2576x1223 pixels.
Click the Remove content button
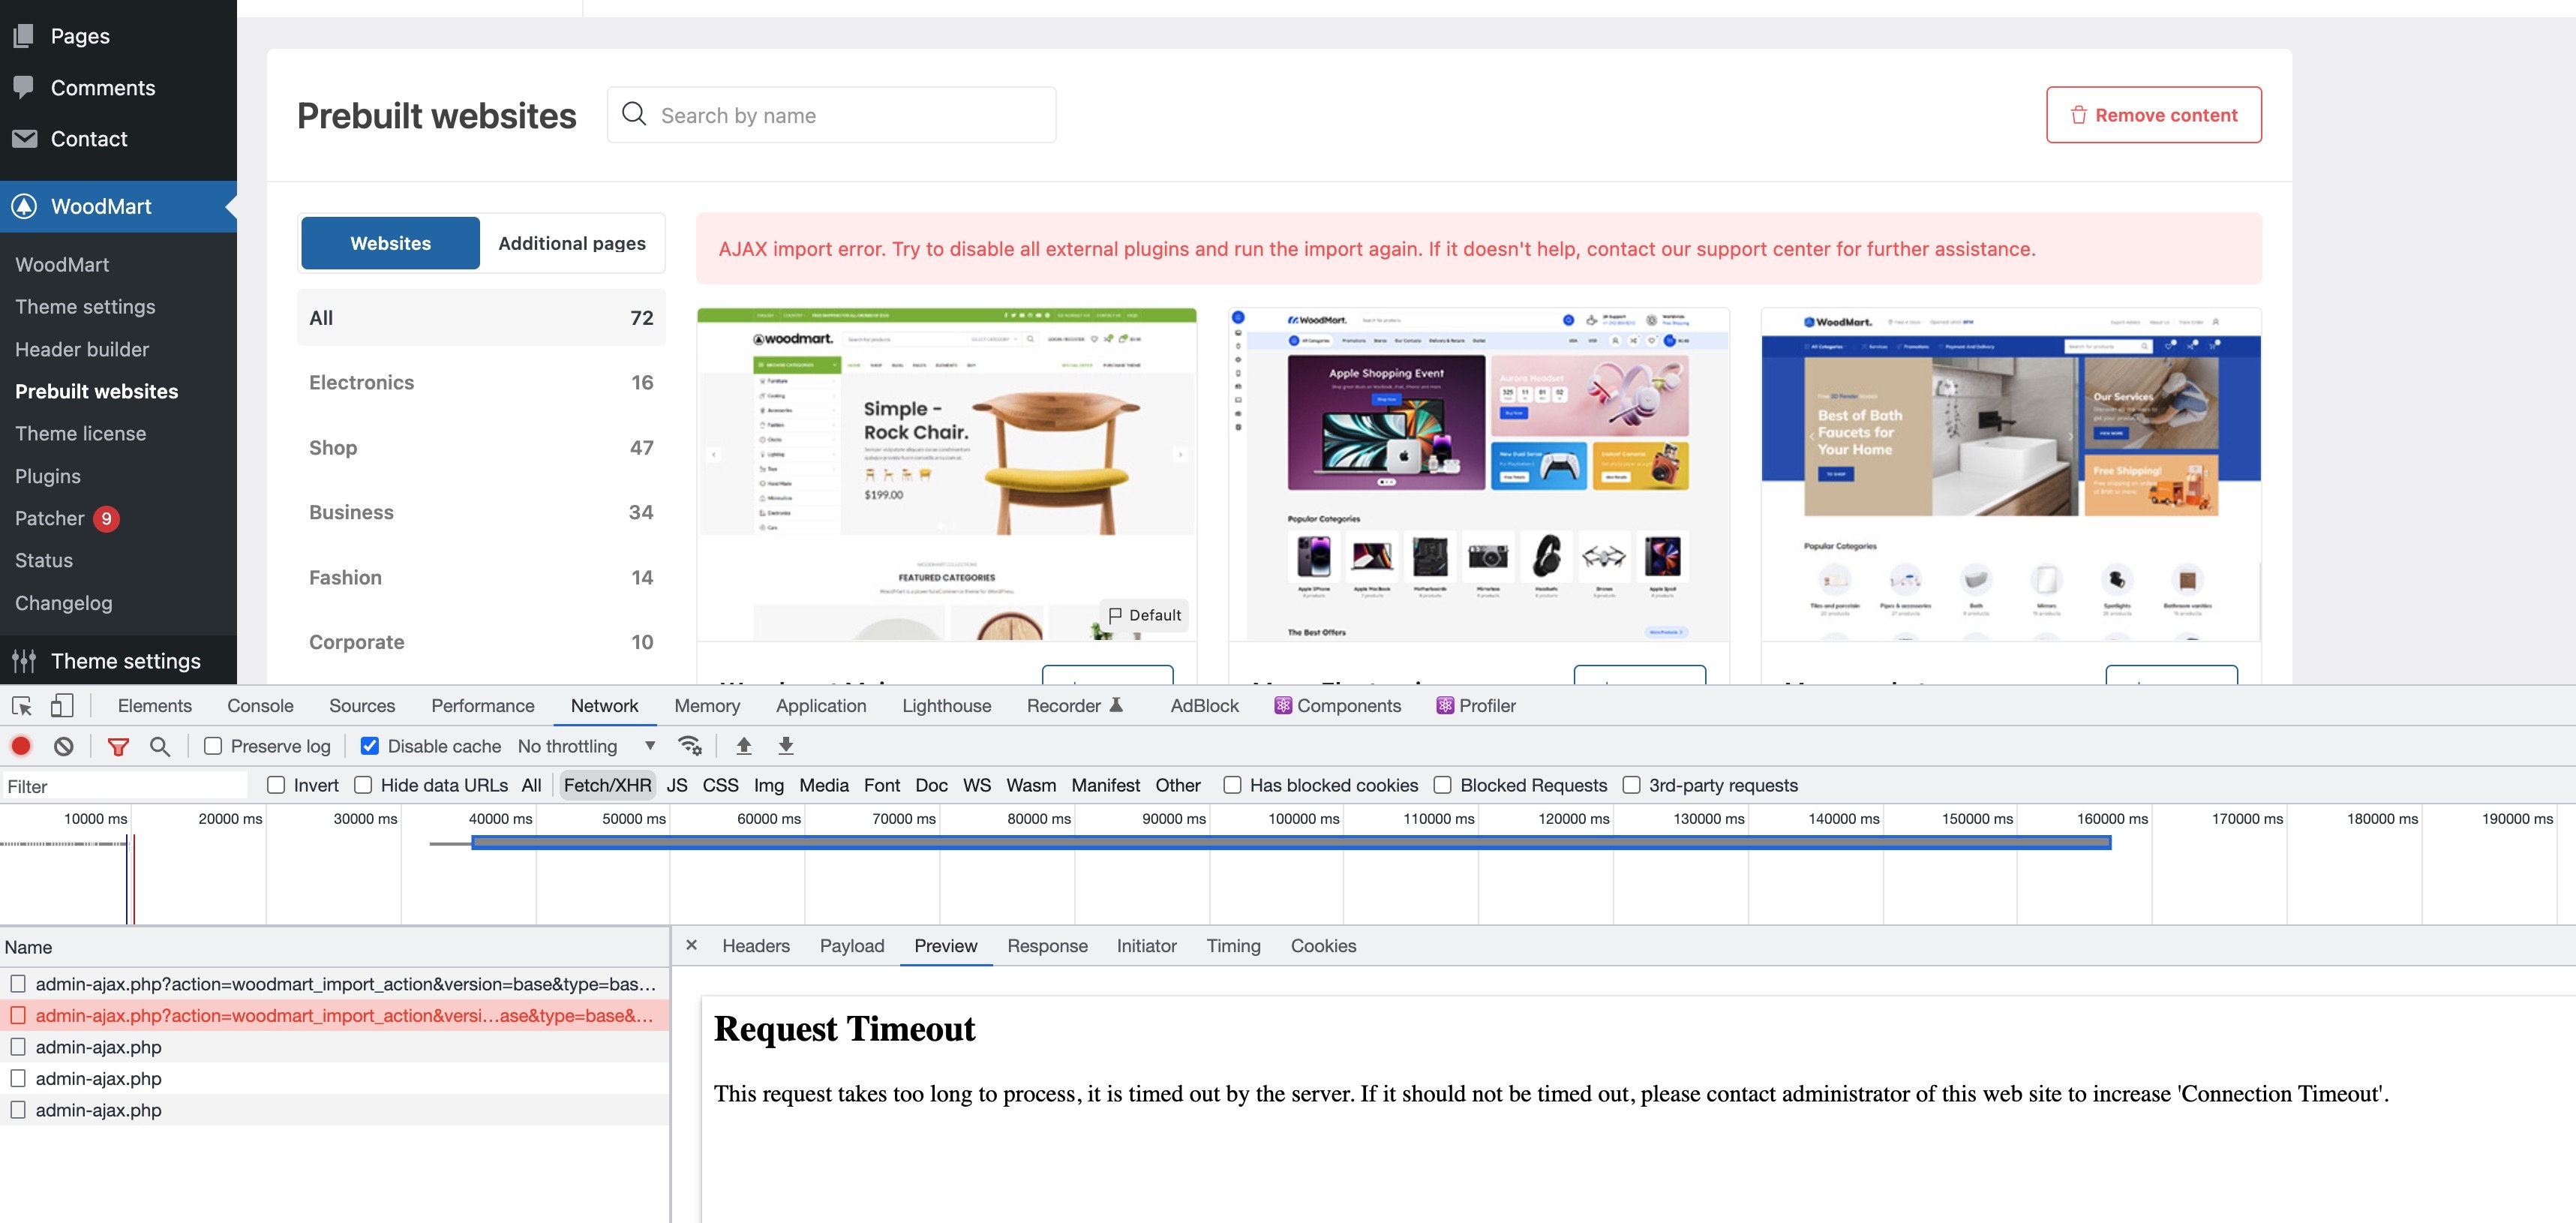click(2153, 115)
